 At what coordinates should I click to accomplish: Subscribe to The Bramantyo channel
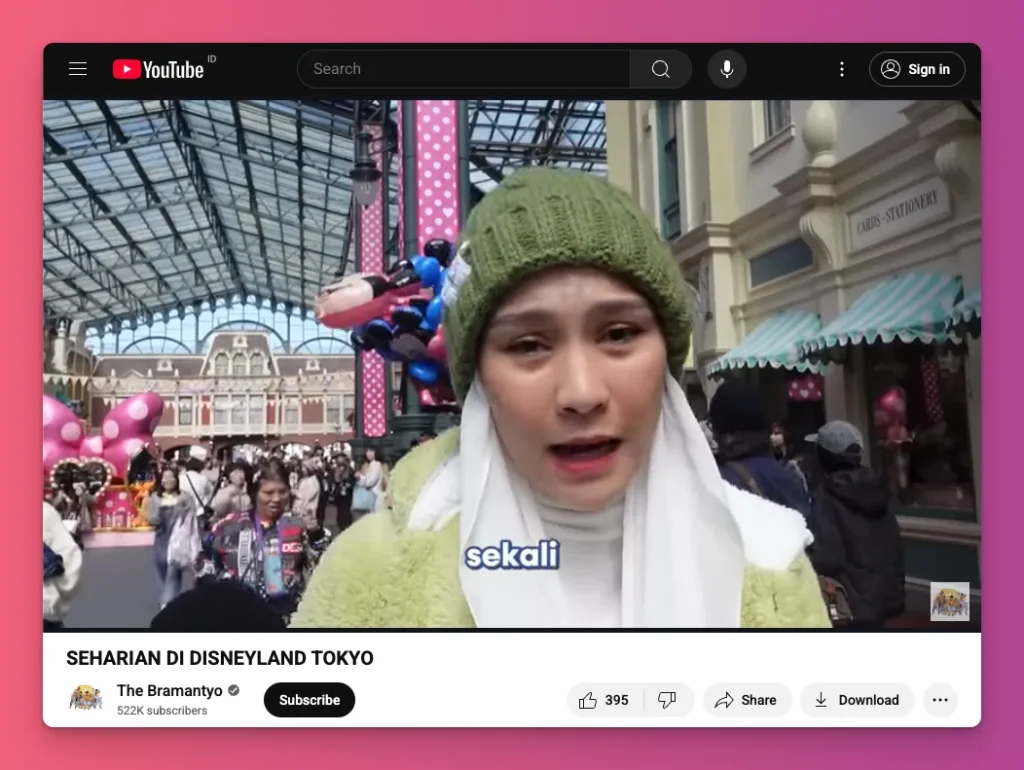pos(309,700)
